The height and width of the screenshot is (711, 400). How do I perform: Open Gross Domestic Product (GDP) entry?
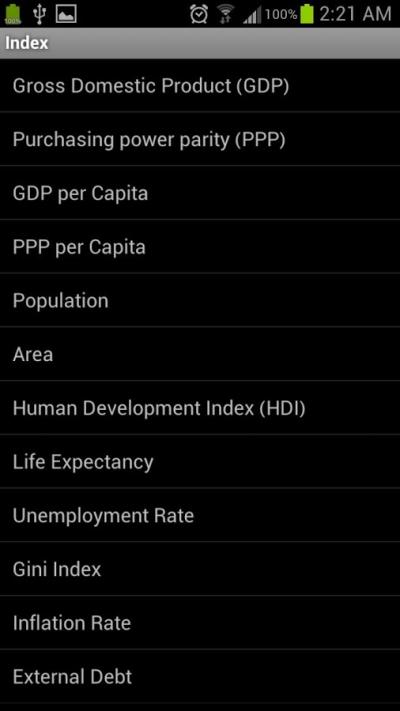[200, 86]
